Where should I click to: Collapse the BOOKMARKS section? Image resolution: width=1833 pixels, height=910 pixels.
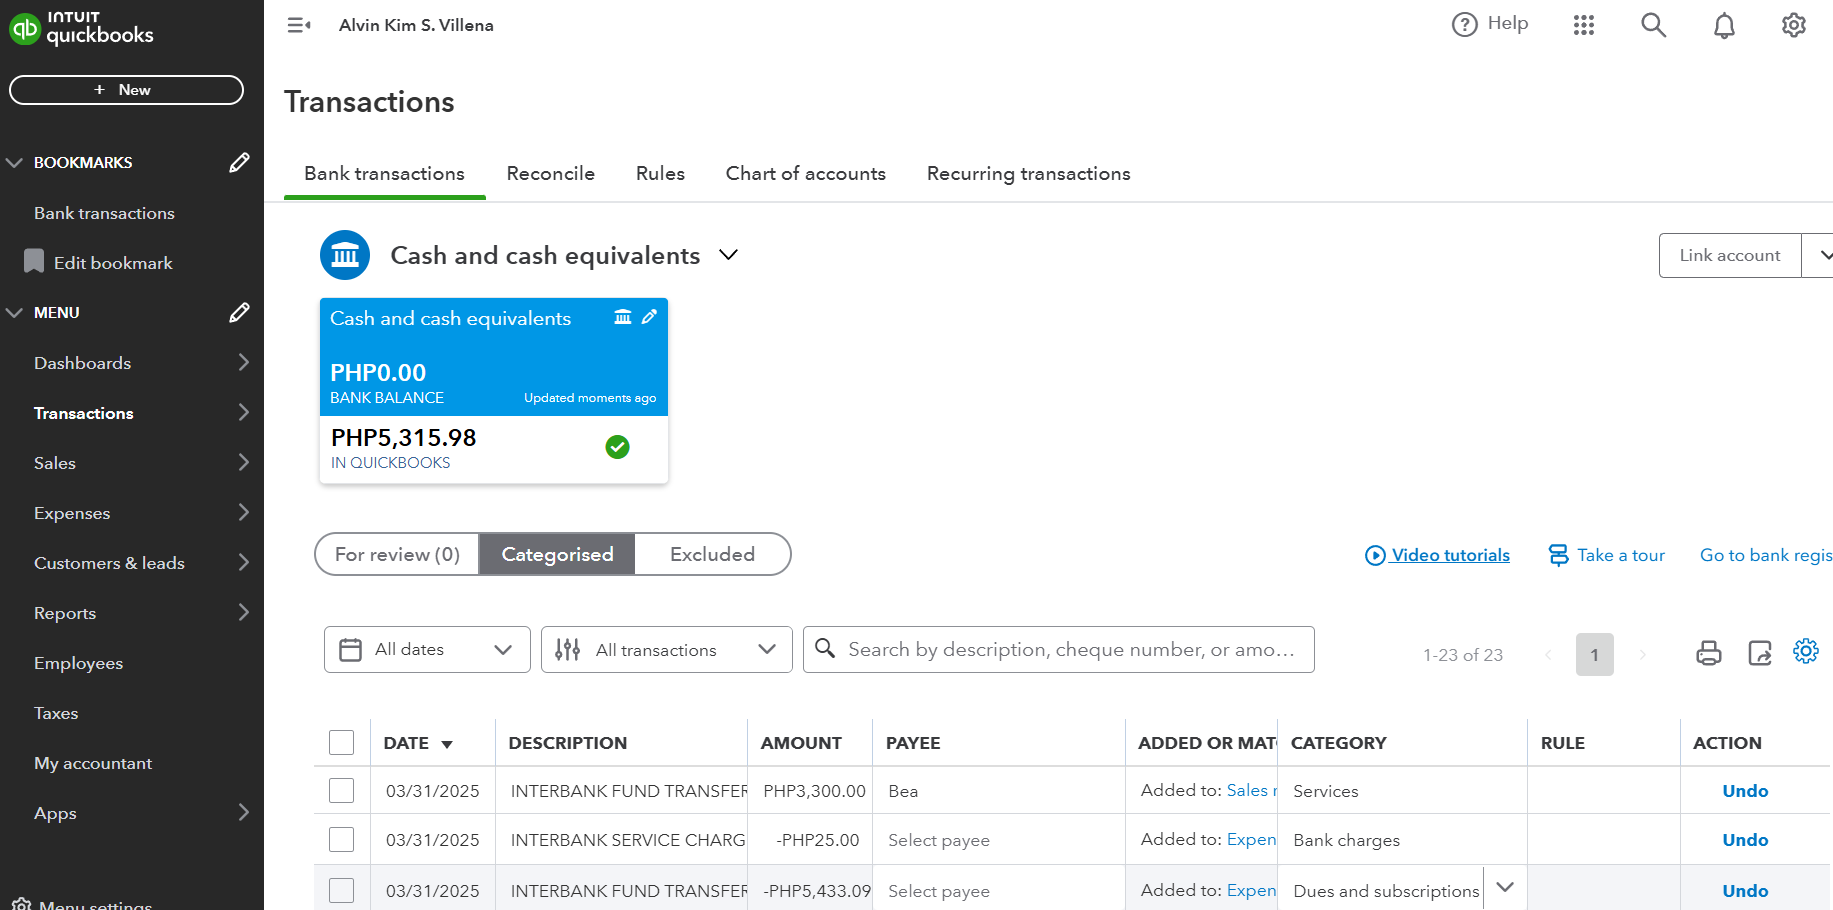click(14, 162)
